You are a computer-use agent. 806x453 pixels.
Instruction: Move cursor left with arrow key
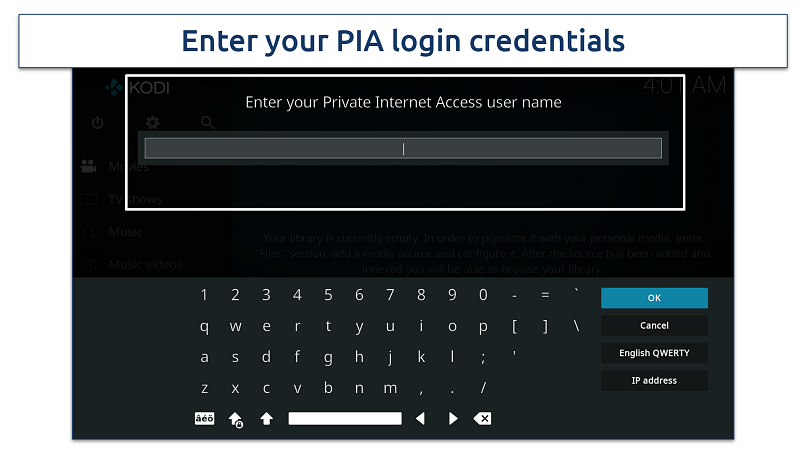pos(420,418)
